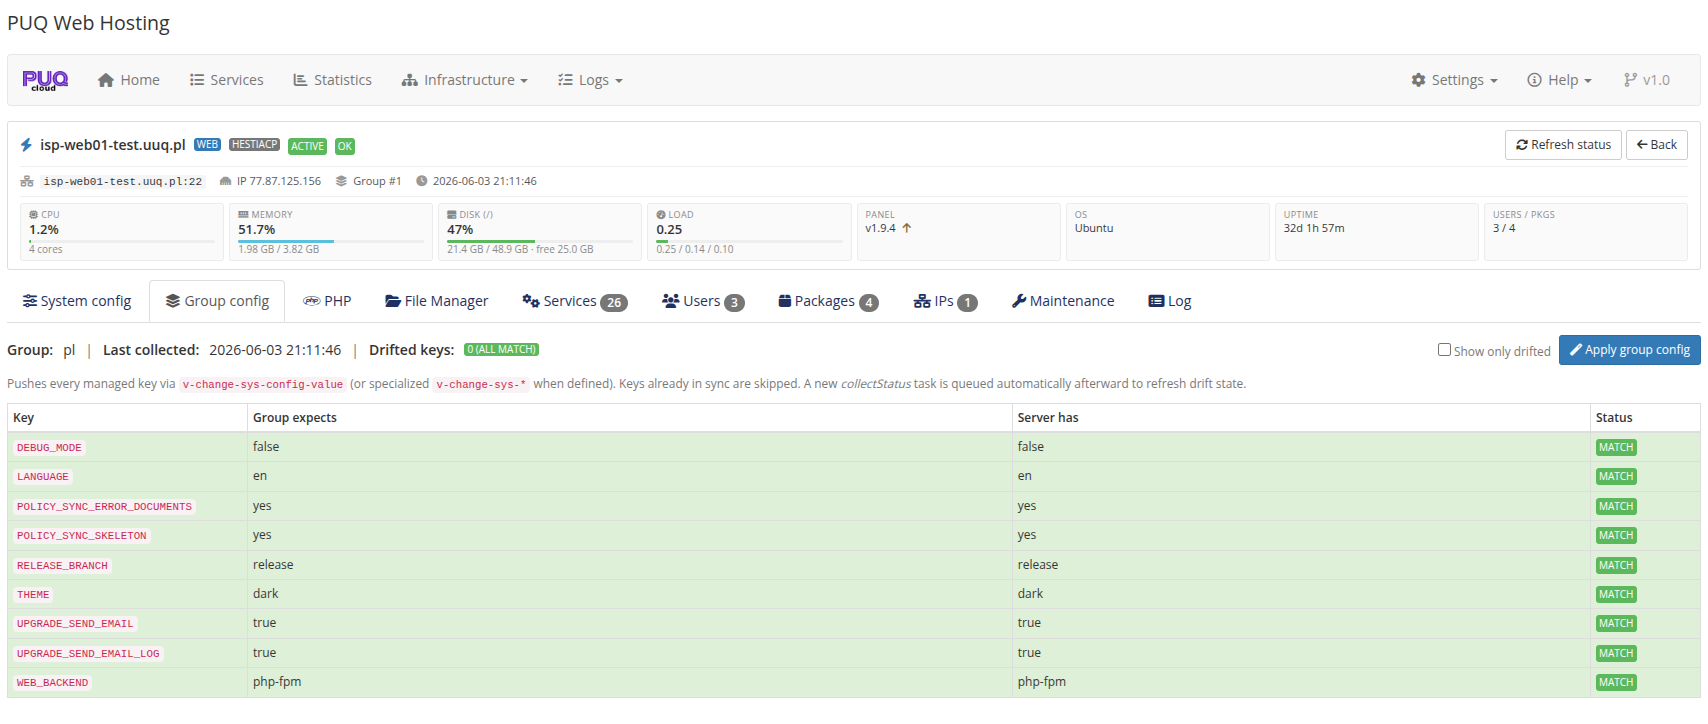Click the disk usage progress bar

pos(540,241)
